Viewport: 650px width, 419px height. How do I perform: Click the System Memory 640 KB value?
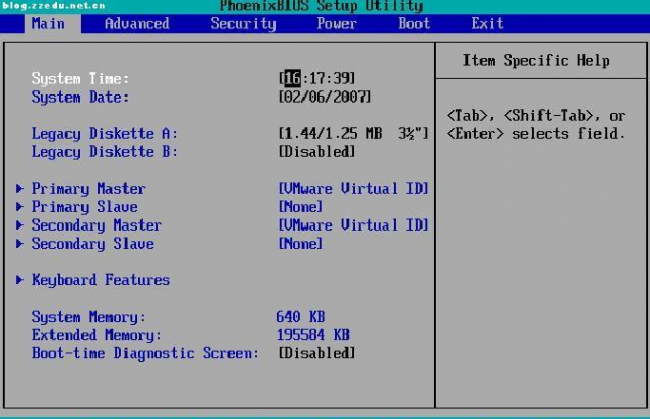pos(301,317)
